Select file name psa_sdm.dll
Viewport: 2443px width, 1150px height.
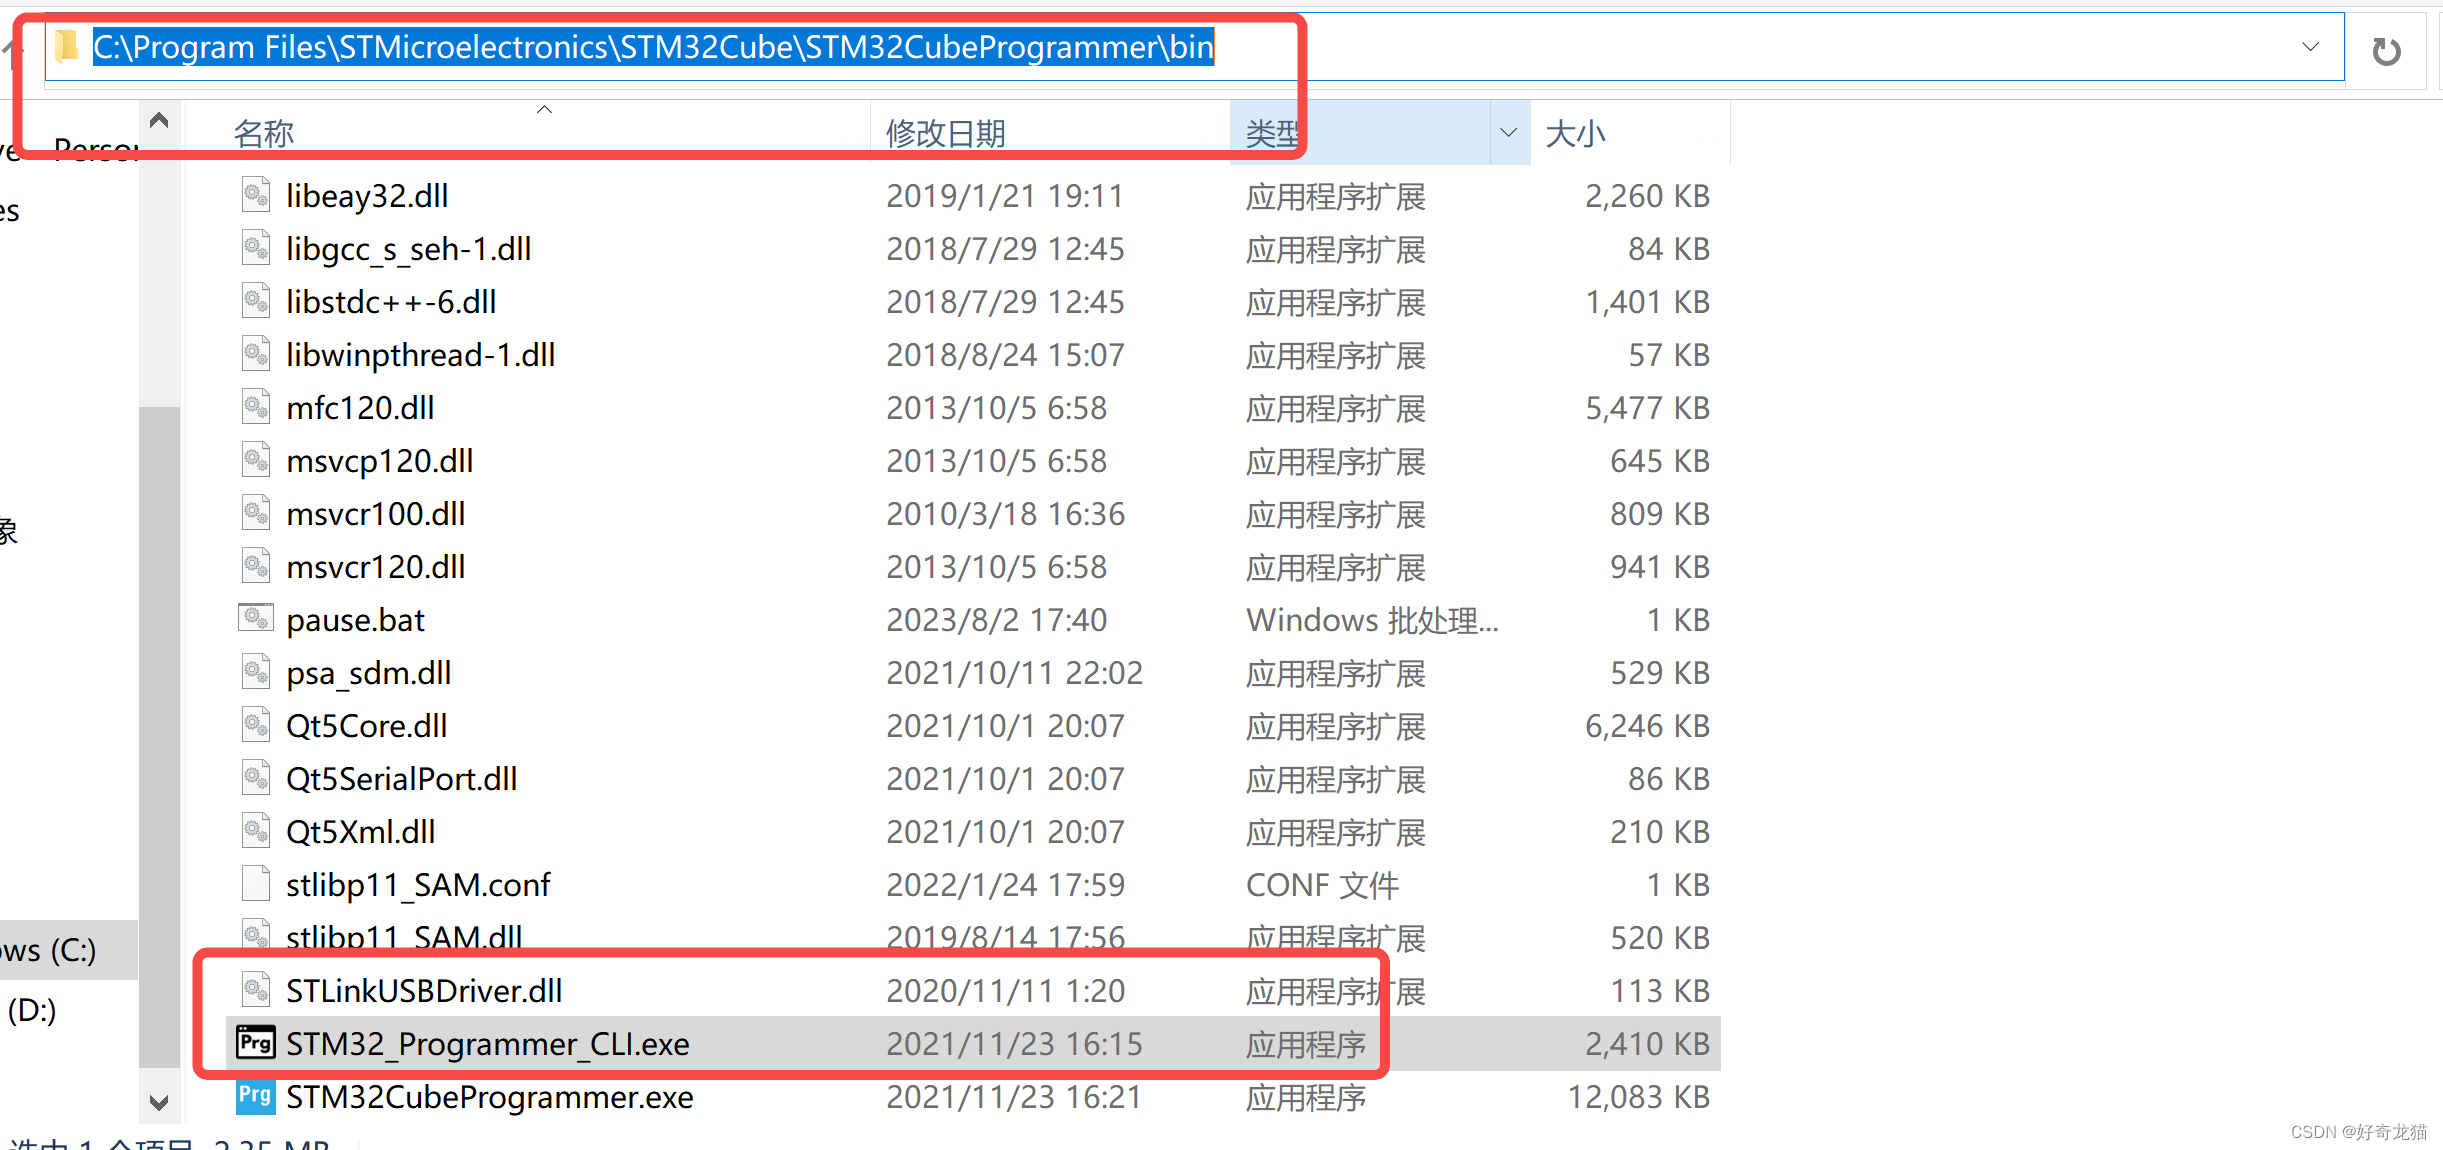pyautogui.click(x=369, y=673)
